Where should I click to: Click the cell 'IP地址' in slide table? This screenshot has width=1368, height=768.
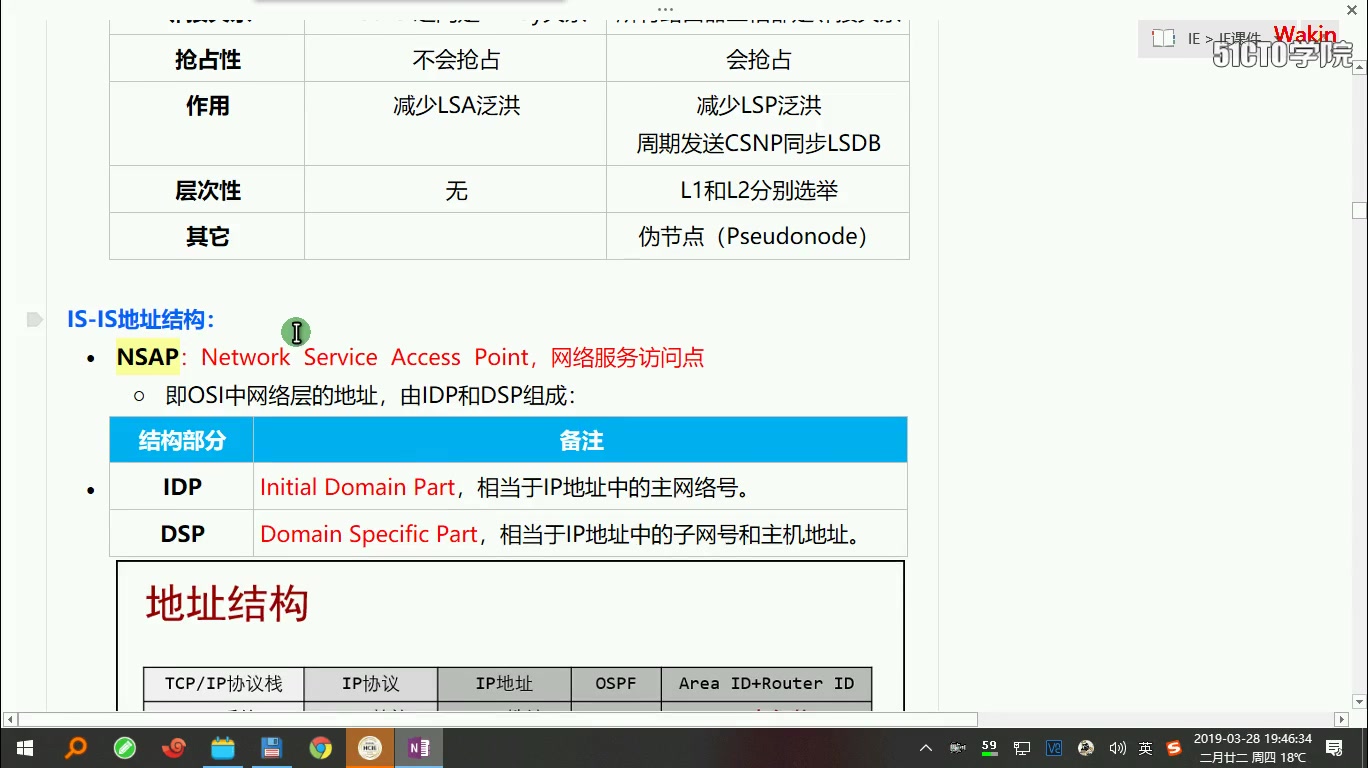(504, 684)
